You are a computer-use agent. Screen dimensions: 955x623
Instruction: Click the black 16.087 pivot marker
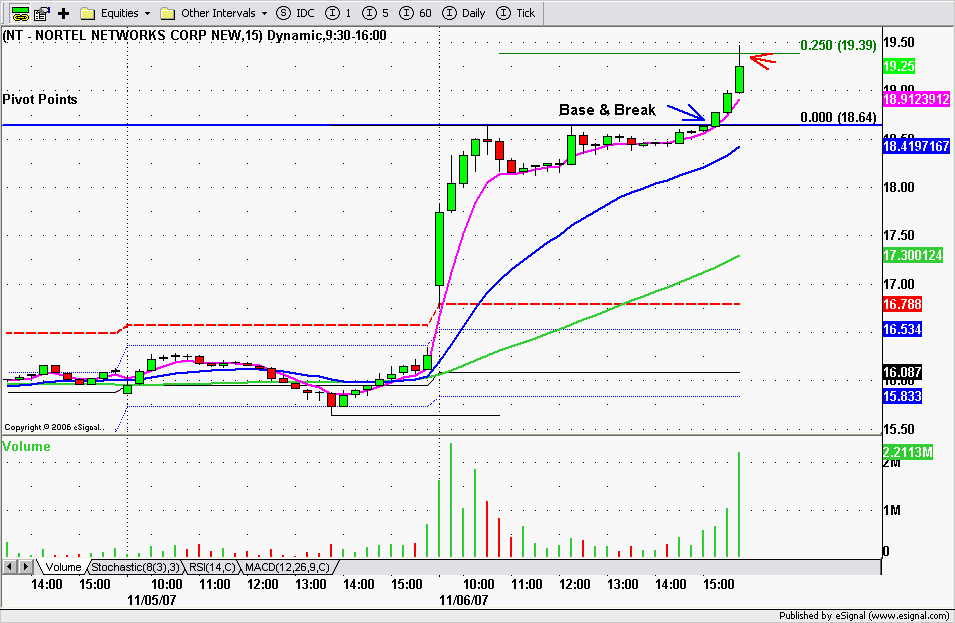tap(902, 372)
